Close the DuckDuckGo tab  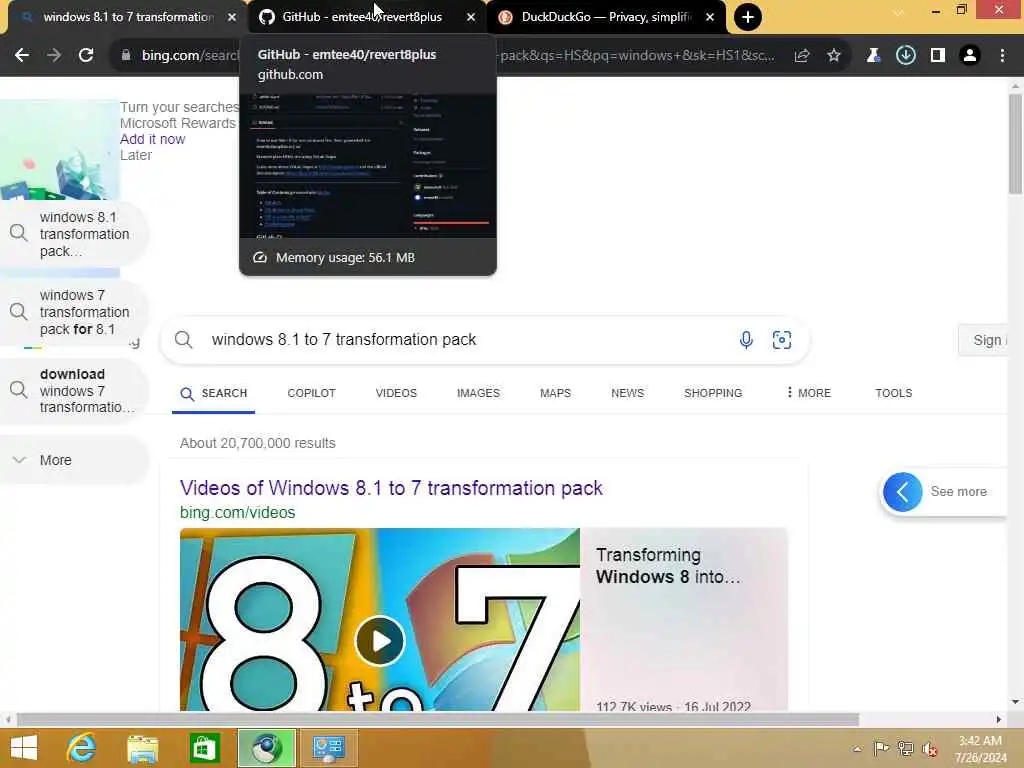(710, 17)
